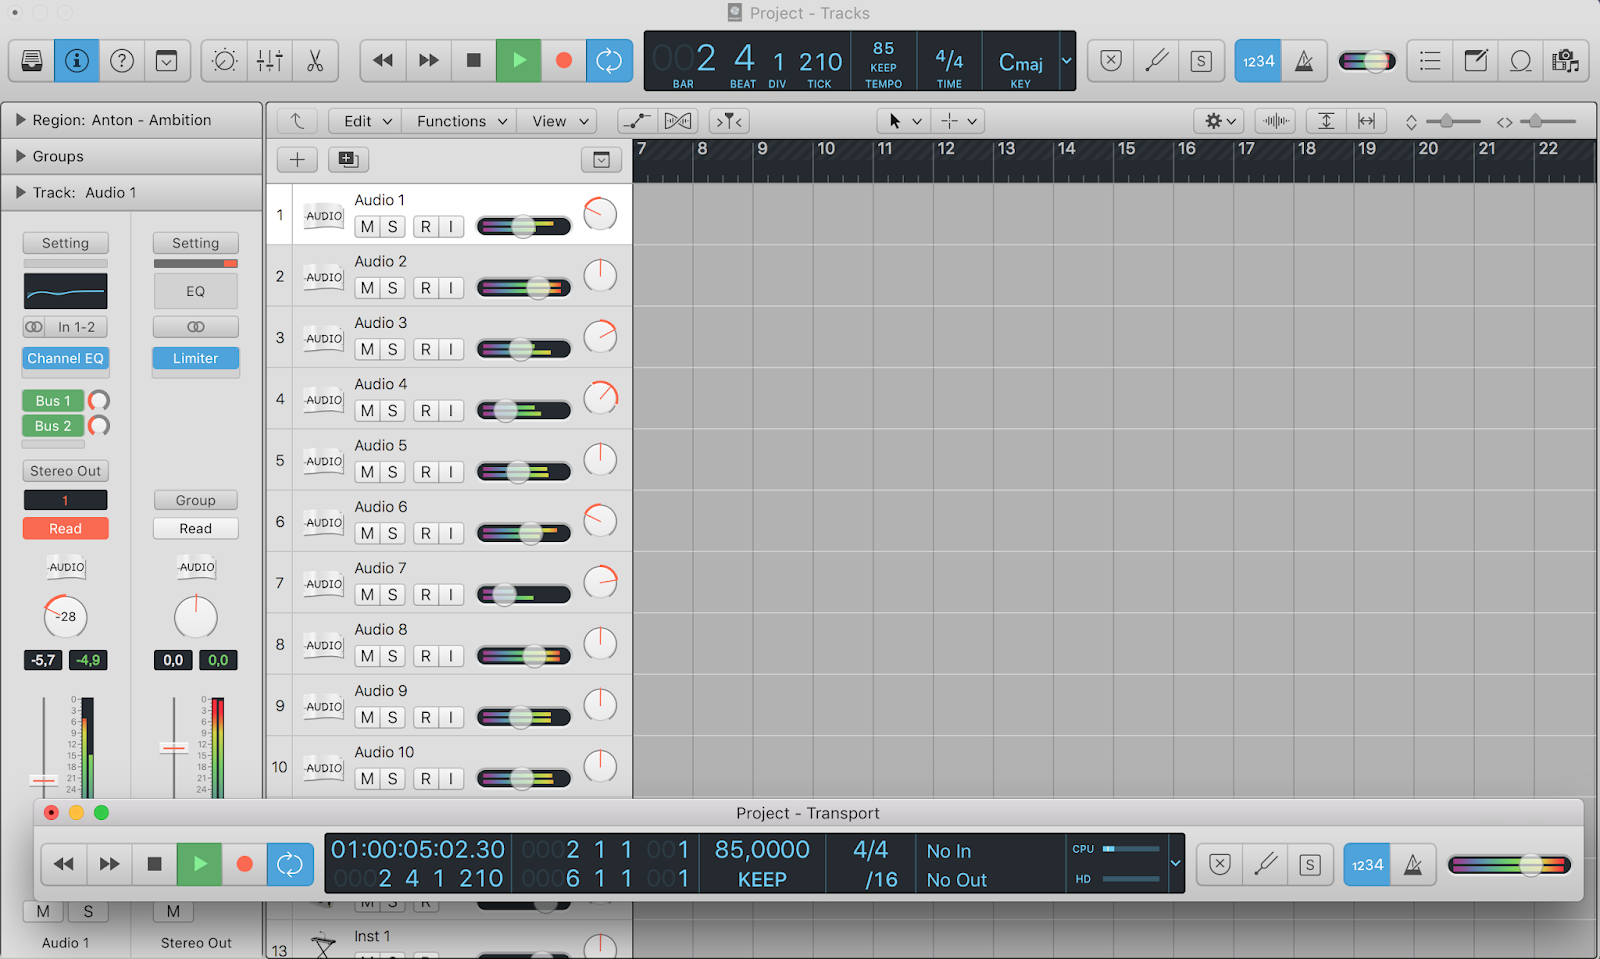Image resolution: width=1600 pixels, height=959 pixels.
Task: Toggle Vertical Auto Zoom button
Action: click(1326, 121)
